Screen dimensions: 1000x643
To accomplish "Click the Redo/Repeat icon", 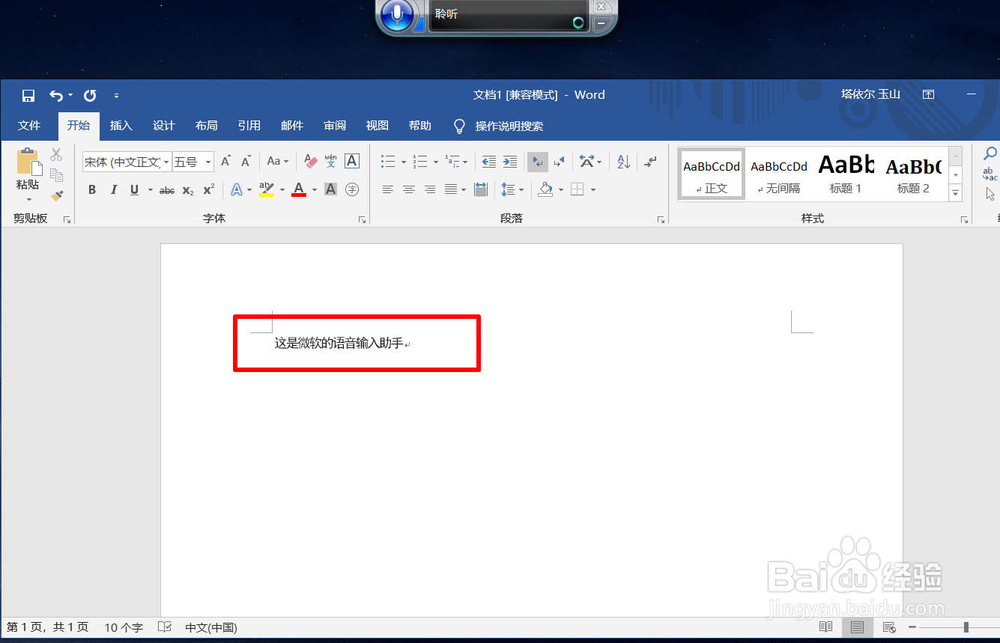I will coord(90,96).
